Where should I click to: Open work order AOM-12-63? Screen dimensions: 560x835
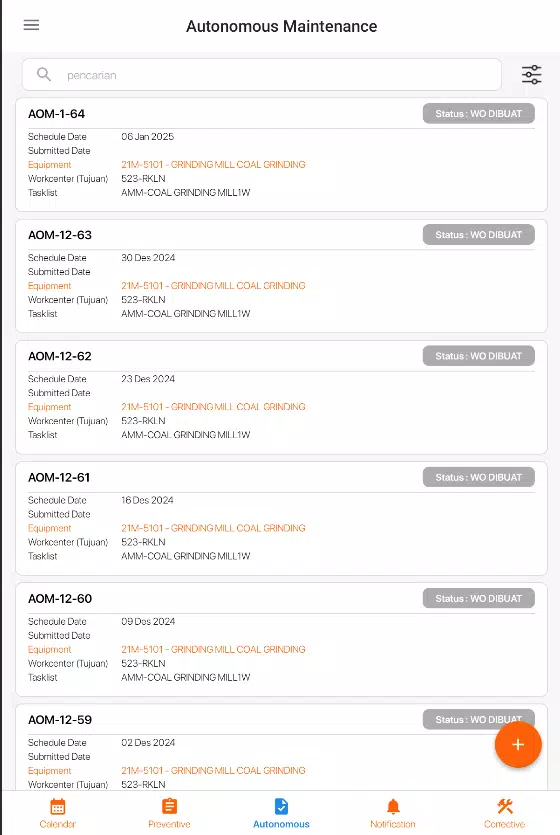pyautogui.click(x=281, y=276)
